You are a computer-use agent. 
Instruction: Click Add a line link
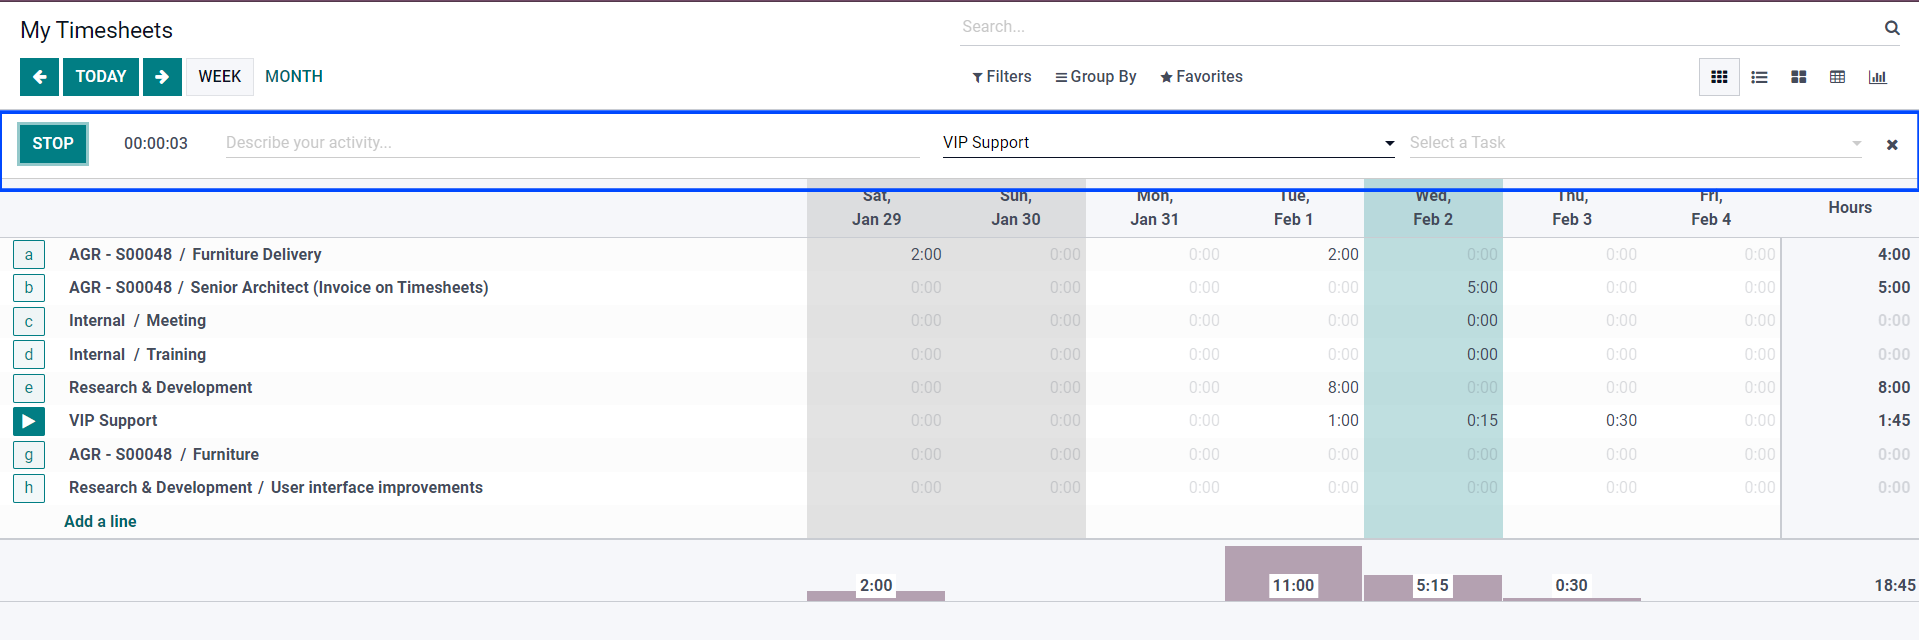pyautogui.click(x=100, y=521)
